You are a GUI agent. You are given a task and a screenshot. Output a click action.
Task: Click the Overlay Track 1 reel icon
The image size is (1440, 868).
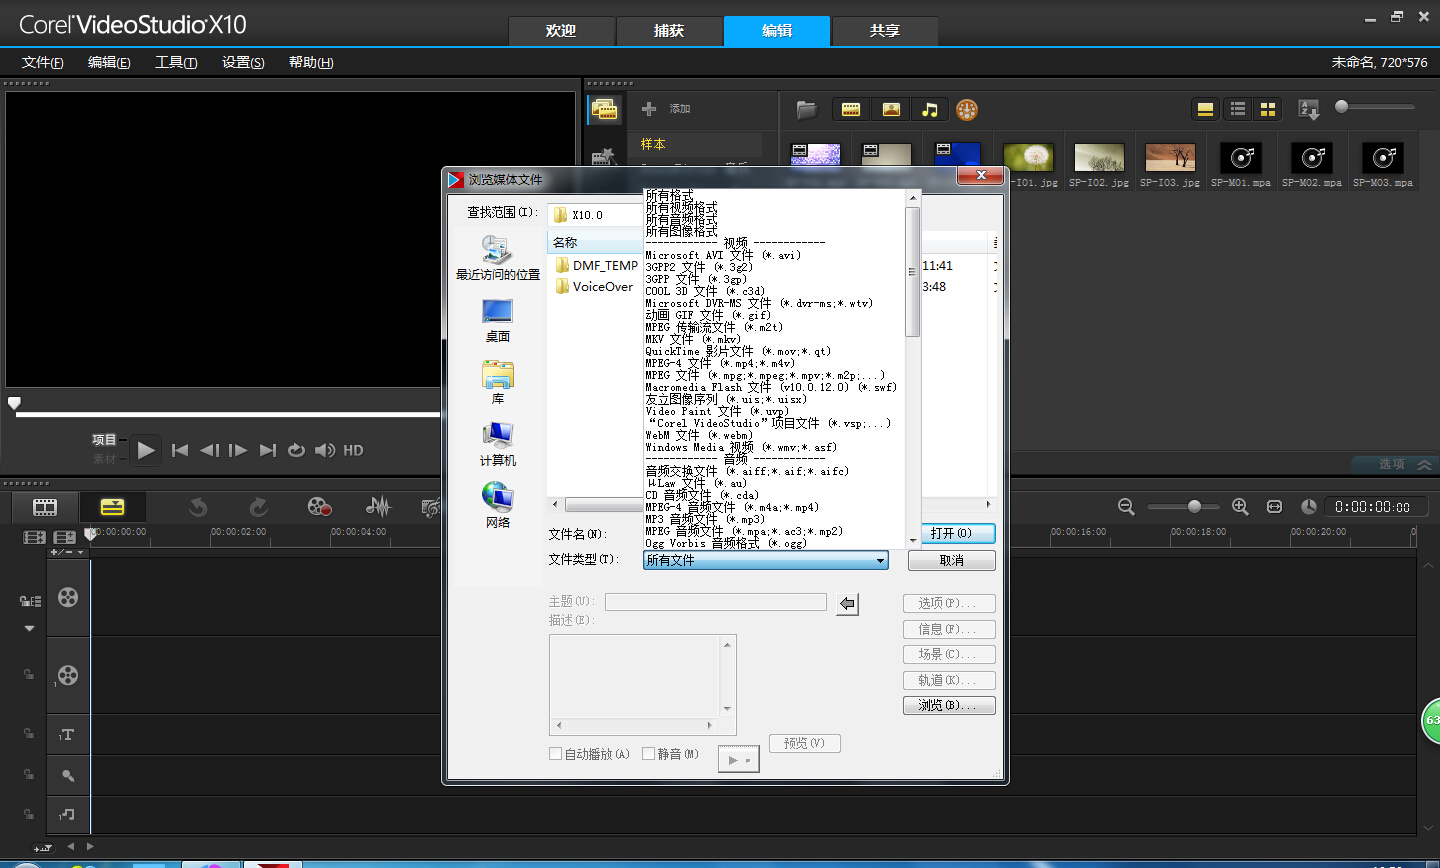(68, 675)
